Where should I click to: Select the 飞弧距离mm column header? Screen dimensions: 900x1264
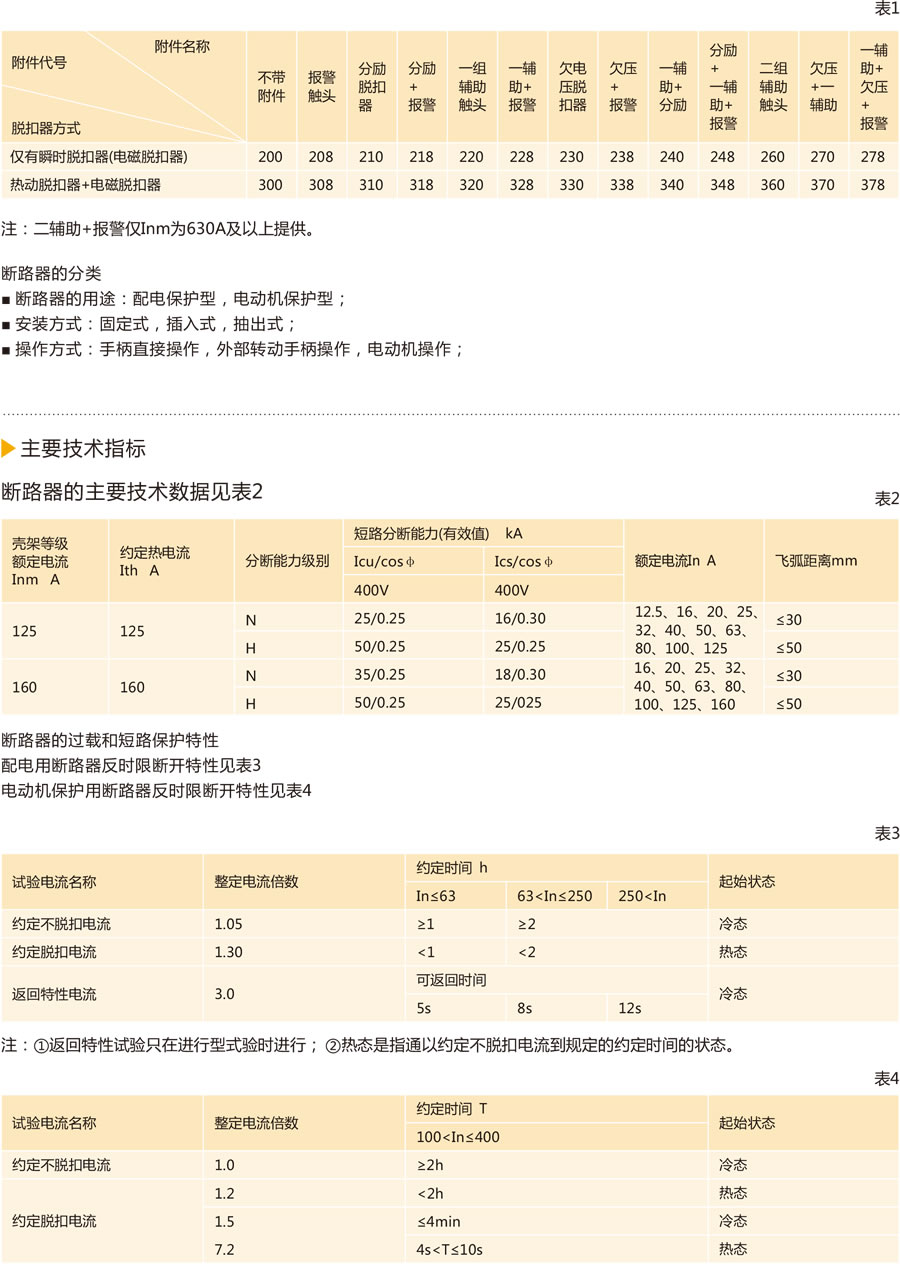click(x=816, y=561)
